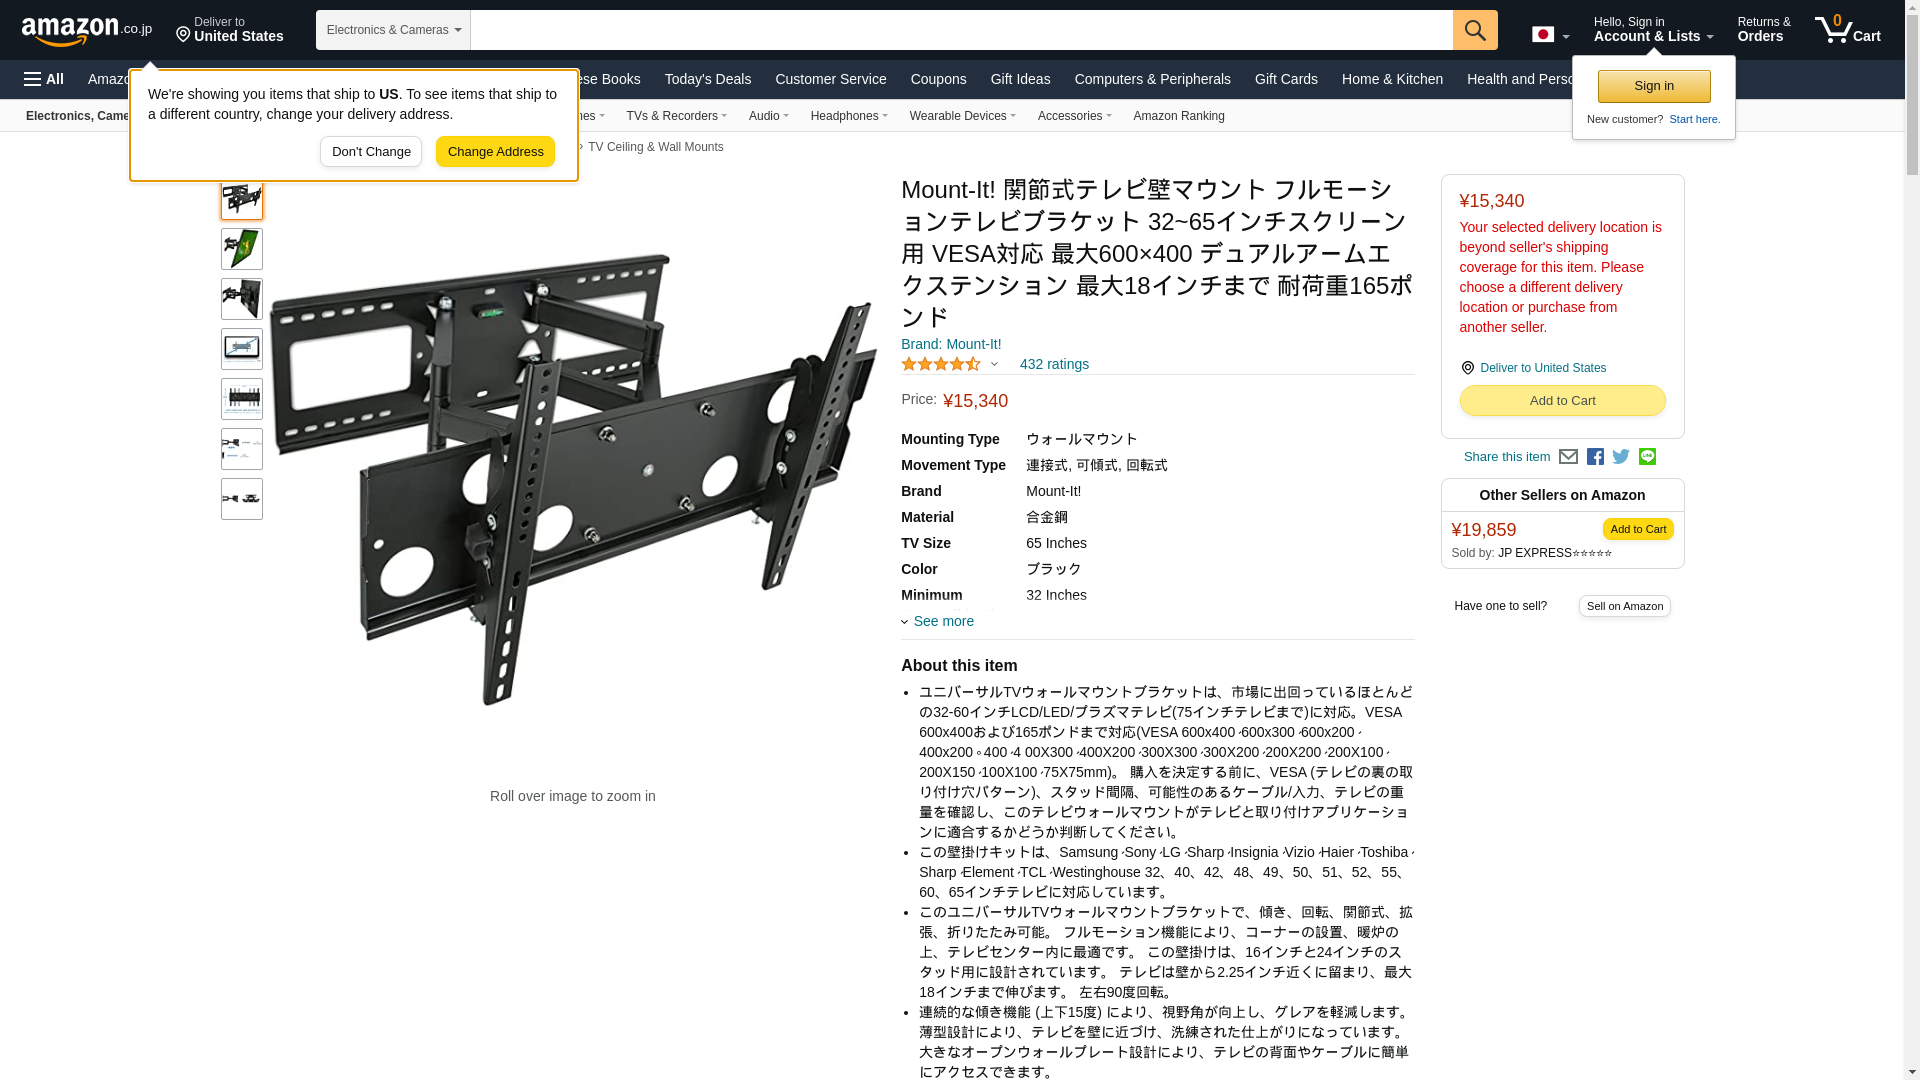1920x1080 pixels.
Task: Go to Amazon.co.jp home logo
Action: [x=87, y=30]
